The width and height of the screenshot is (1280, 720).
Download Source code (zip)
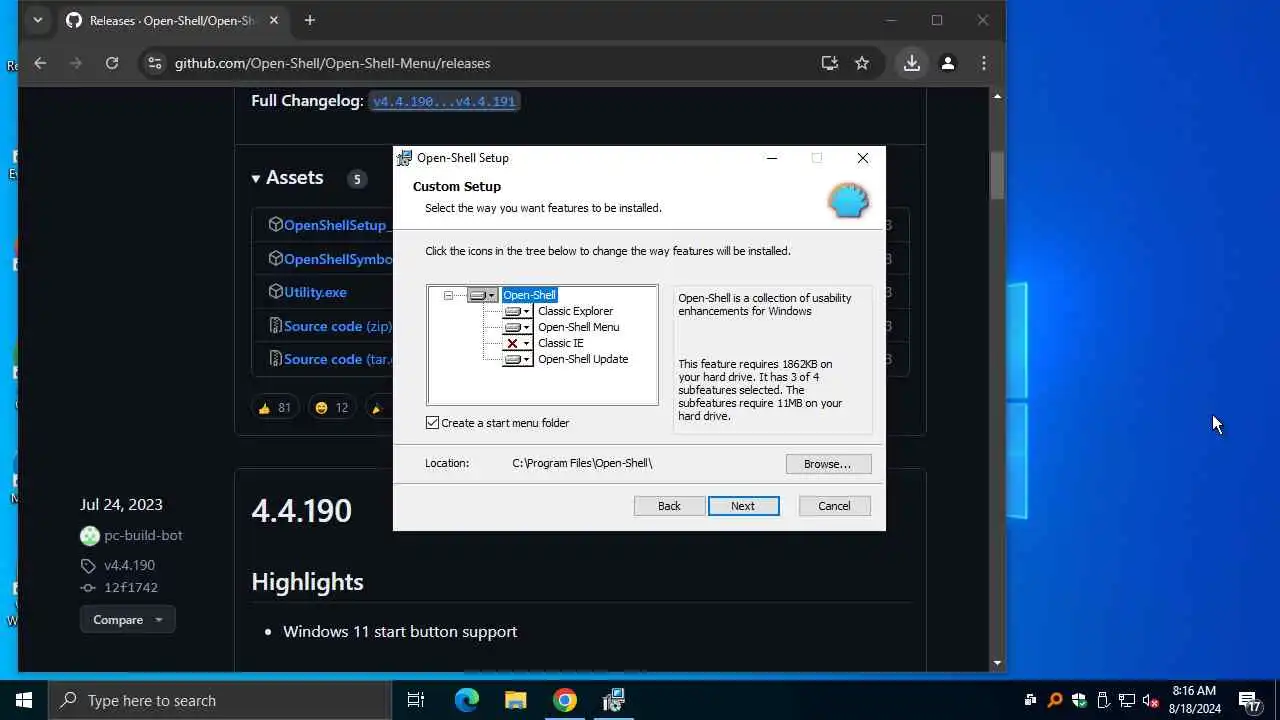[337, 326]
